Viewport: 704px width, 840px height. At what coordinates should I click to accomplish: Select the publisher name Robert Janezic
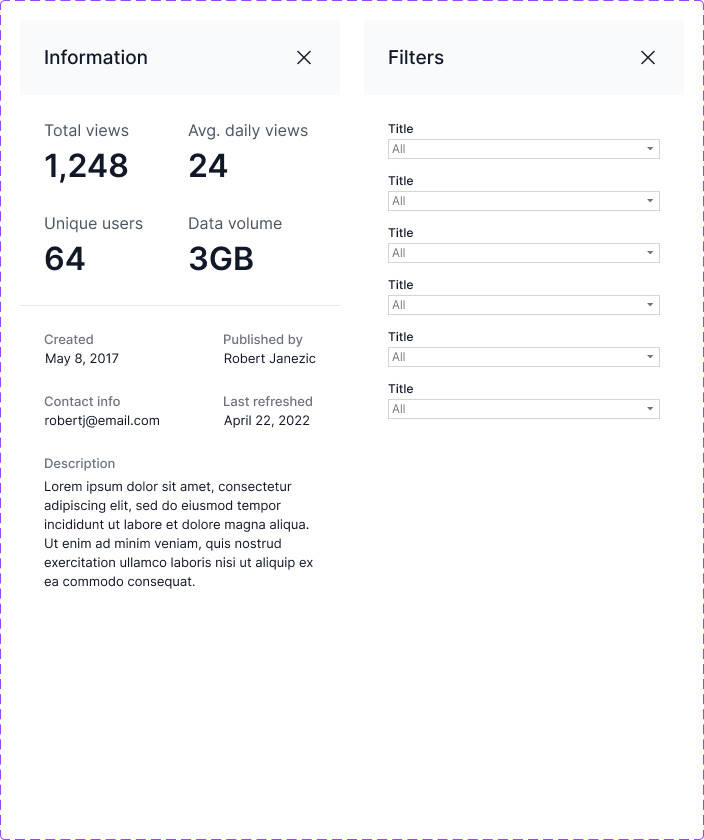269,358
